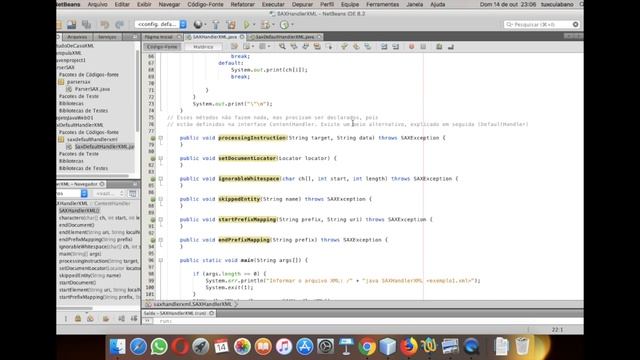This screenshot has height=360, width=640.
Task: Switch to the Serviços panel tab
Action: (x=107, y=37)
